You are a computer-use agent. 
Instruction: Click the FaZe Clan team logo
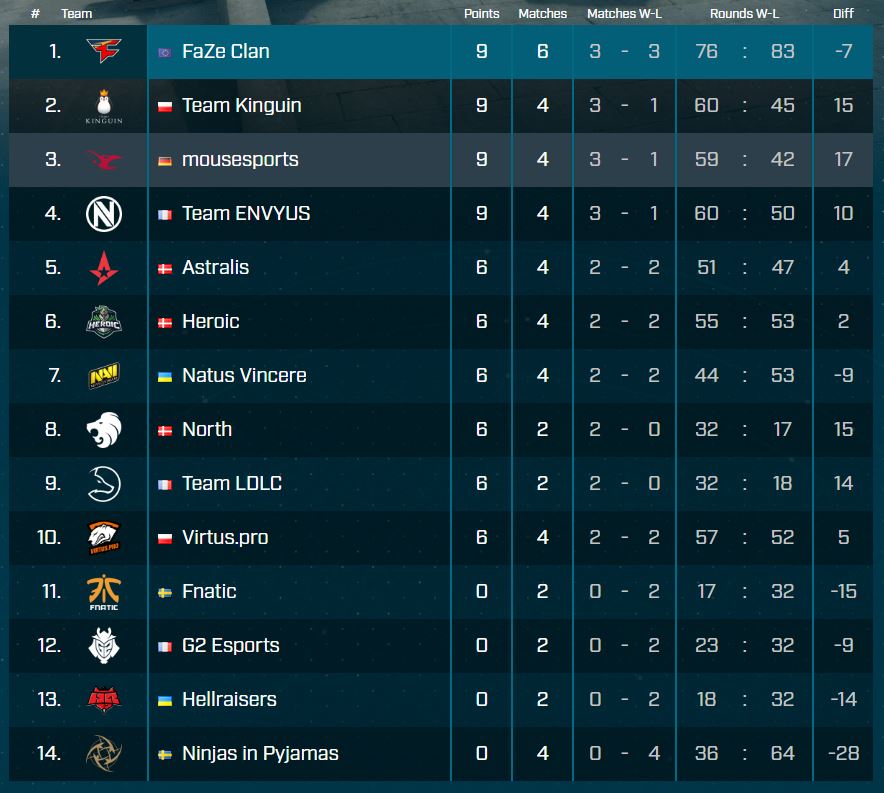(x=103, y=51)
